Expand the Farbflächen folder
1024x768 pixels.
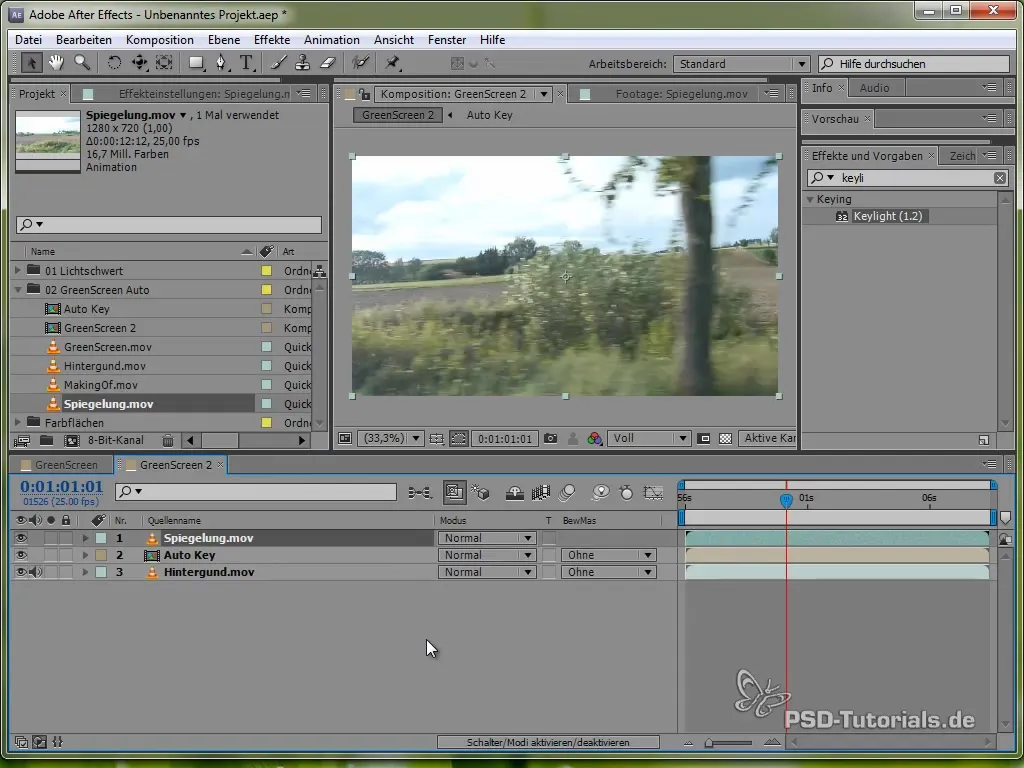click(18, 423)
